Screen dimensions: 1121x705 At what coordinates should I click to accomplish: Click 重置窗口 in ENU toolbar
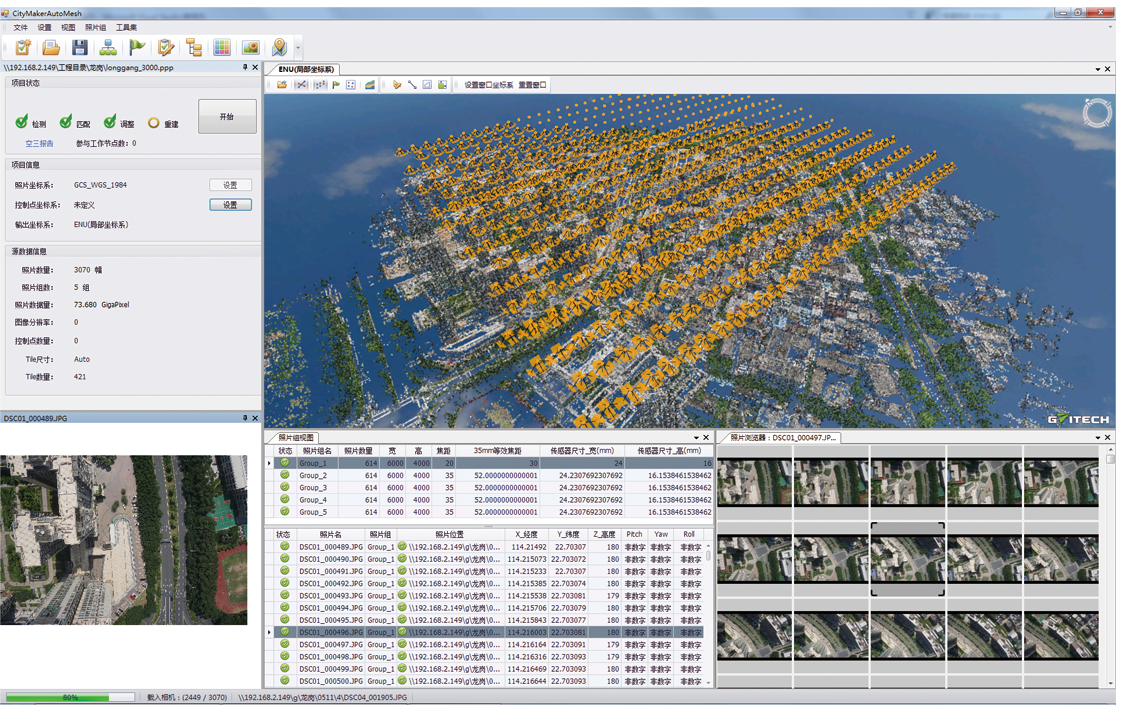[533, 85]
